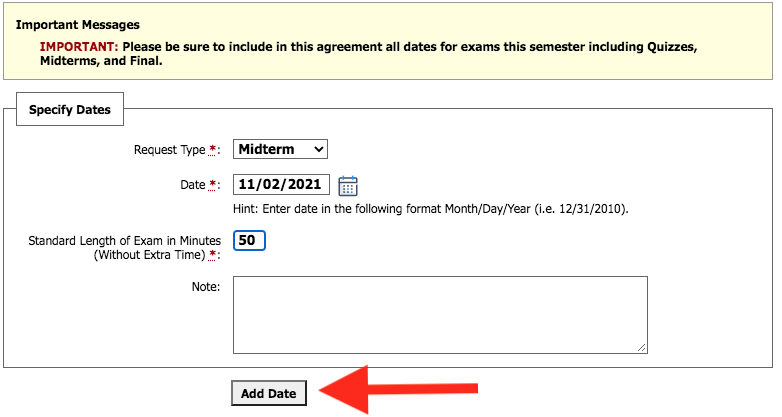
Task: Focus the exam length field showing 50
Action: pos(249,240)
